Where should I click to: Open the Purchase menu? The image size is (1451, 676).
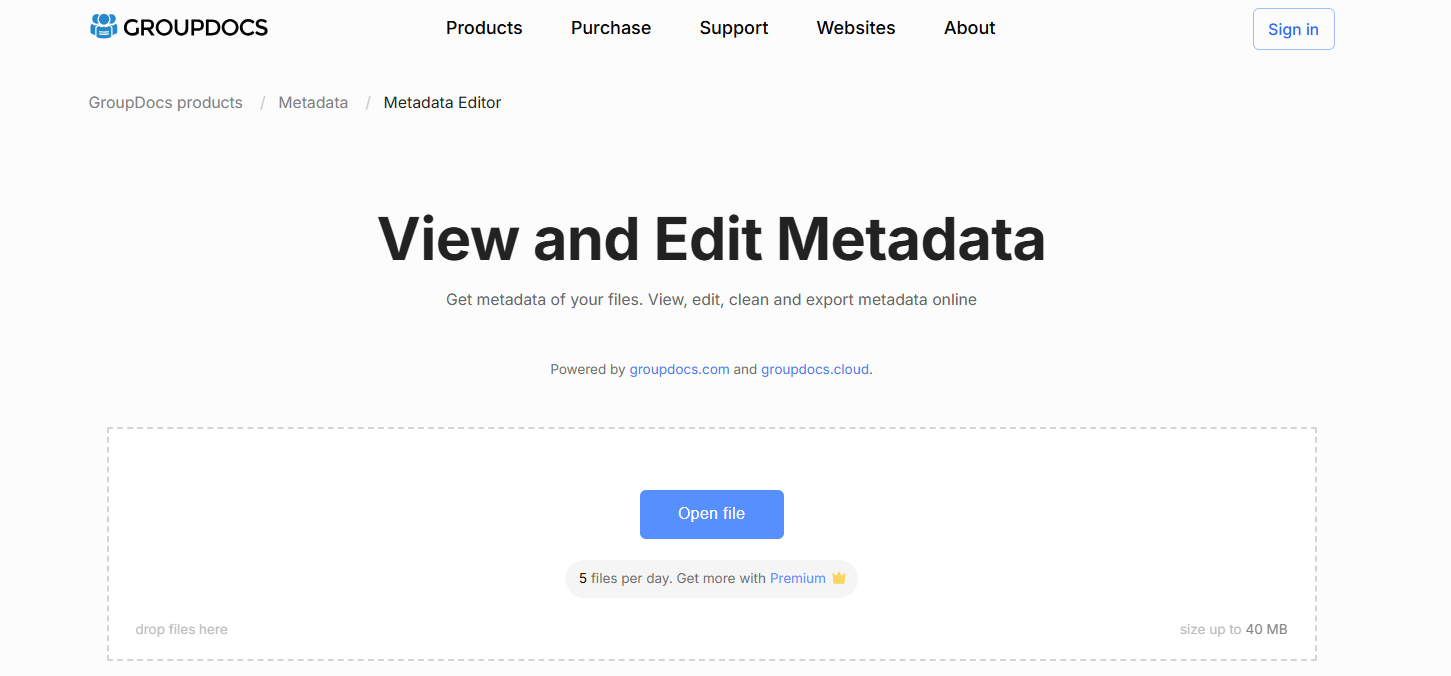(611, 28)
